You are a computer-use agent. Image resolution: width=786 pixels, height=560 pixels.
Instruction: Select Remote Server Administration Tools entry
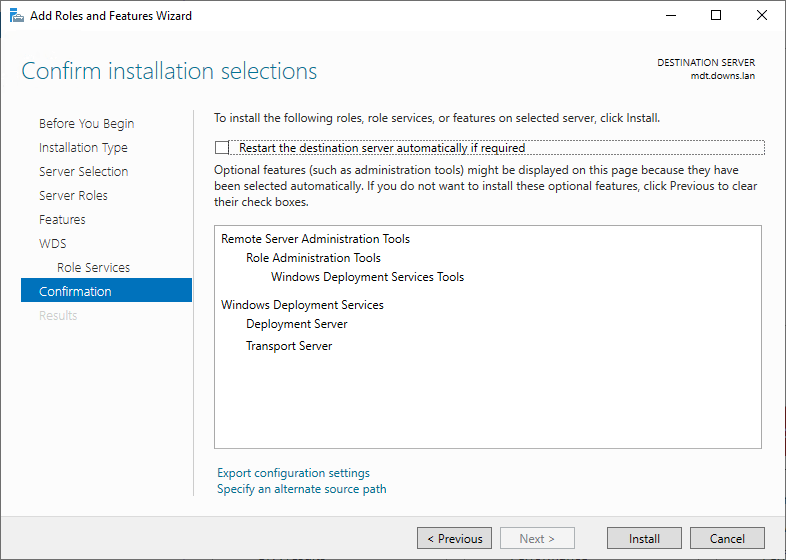[x=315, y=239]
